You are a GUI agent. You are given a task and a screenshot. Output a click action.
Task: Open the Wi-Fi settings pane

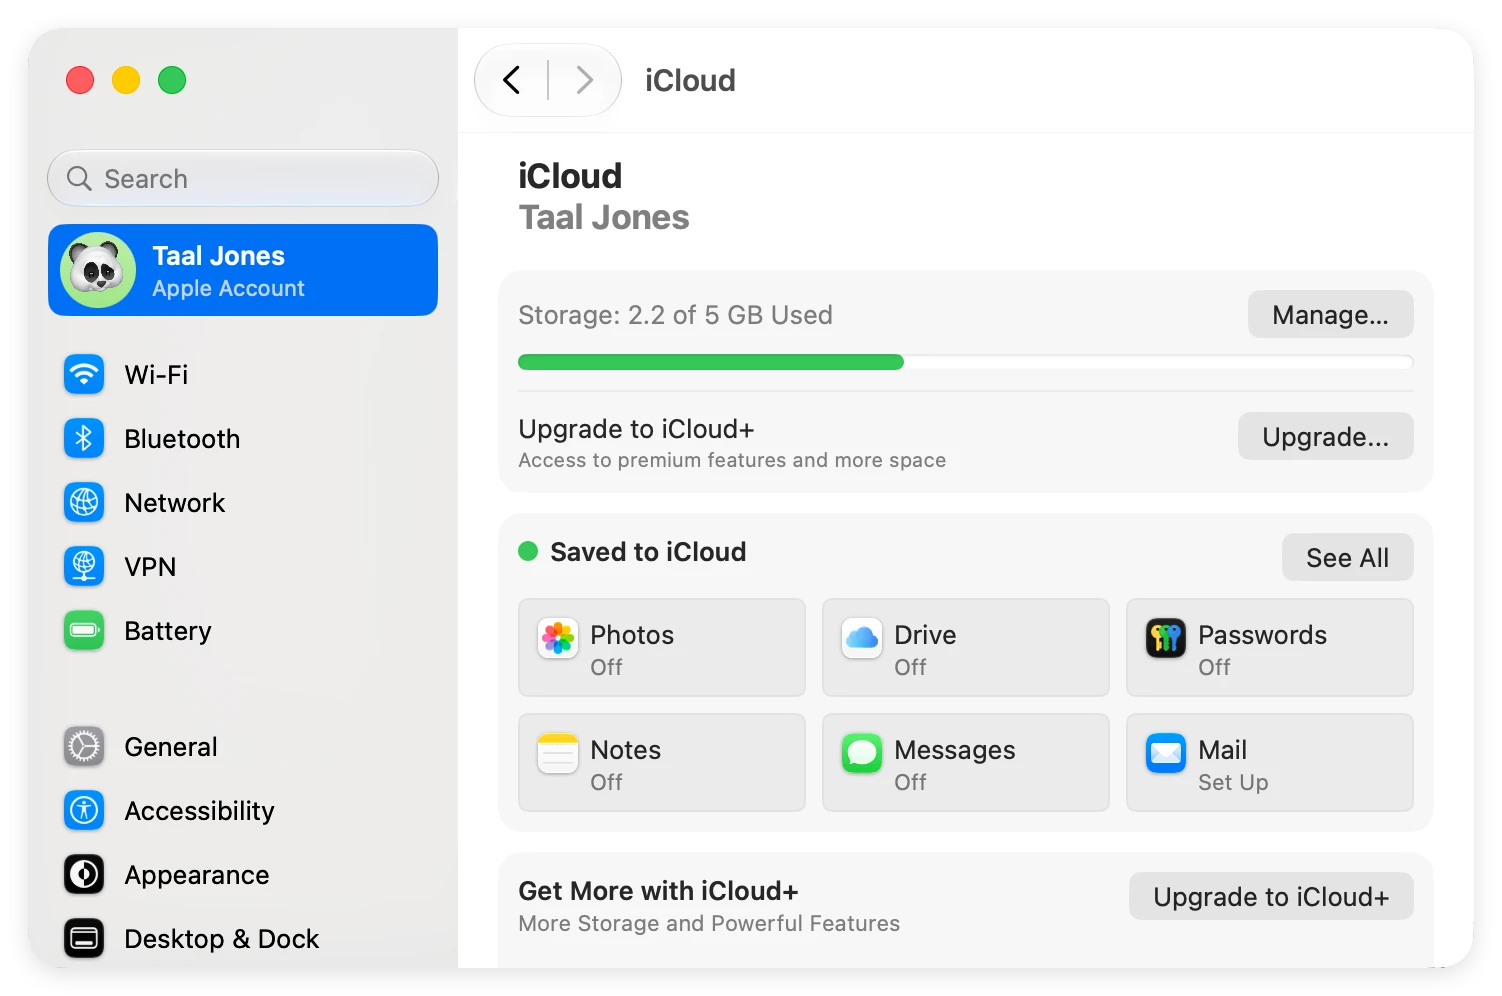click(x=243, y=375)
